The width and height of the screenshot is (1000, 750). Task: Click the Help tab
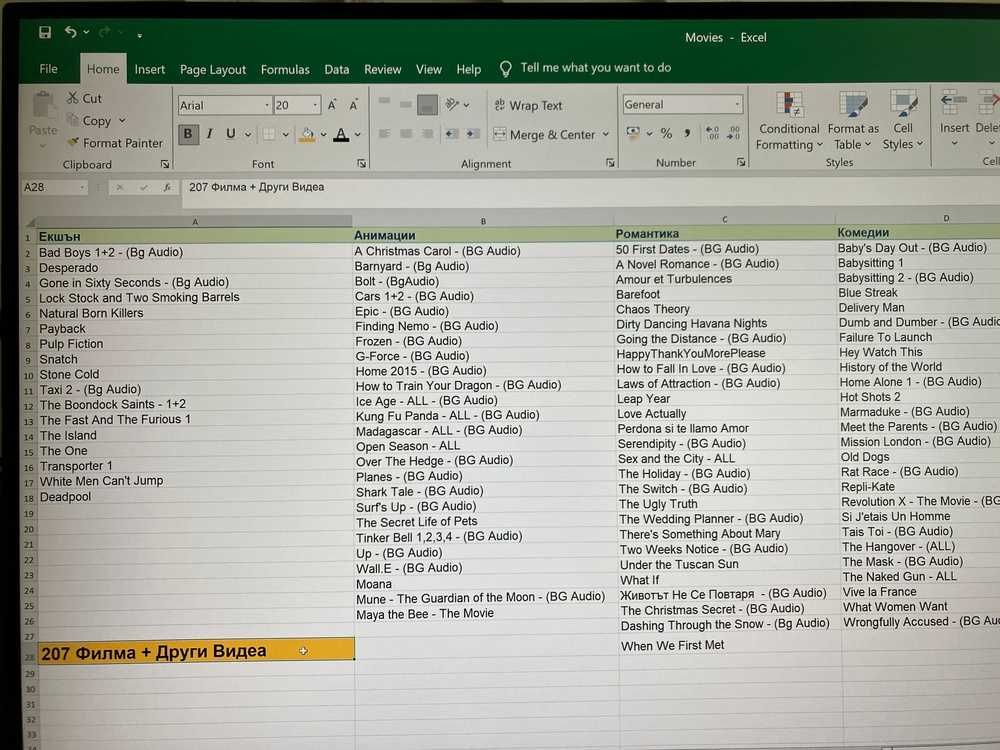coord(469,70)
